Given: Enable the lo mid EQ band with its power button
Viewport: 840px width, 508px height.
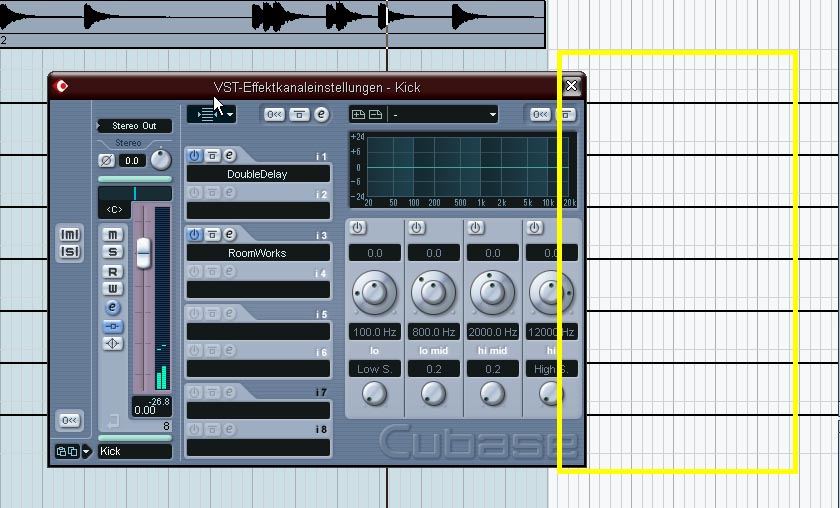Looking at the screenshot, I should (417, 227).
